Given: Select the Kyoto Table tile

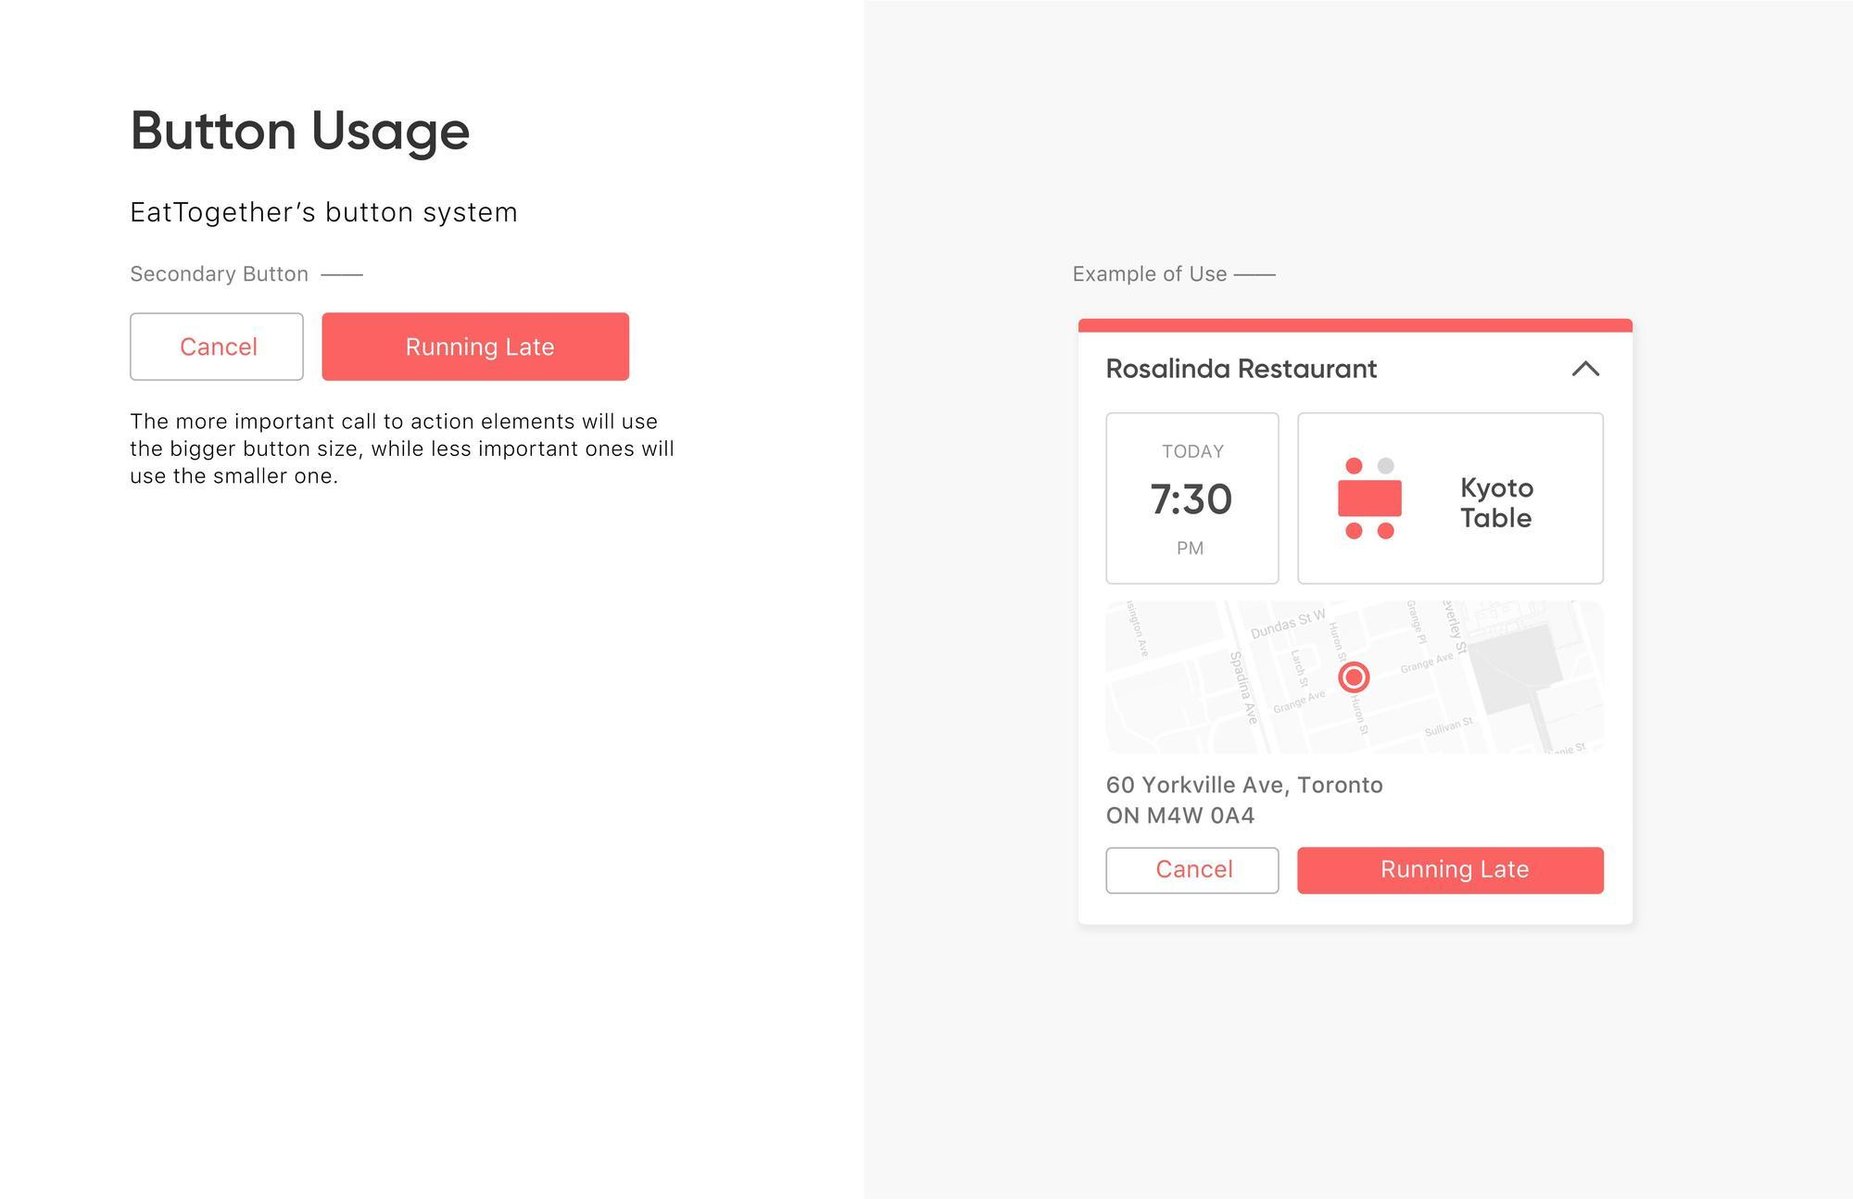Looking at the screenshot, I should (1450, 498).
